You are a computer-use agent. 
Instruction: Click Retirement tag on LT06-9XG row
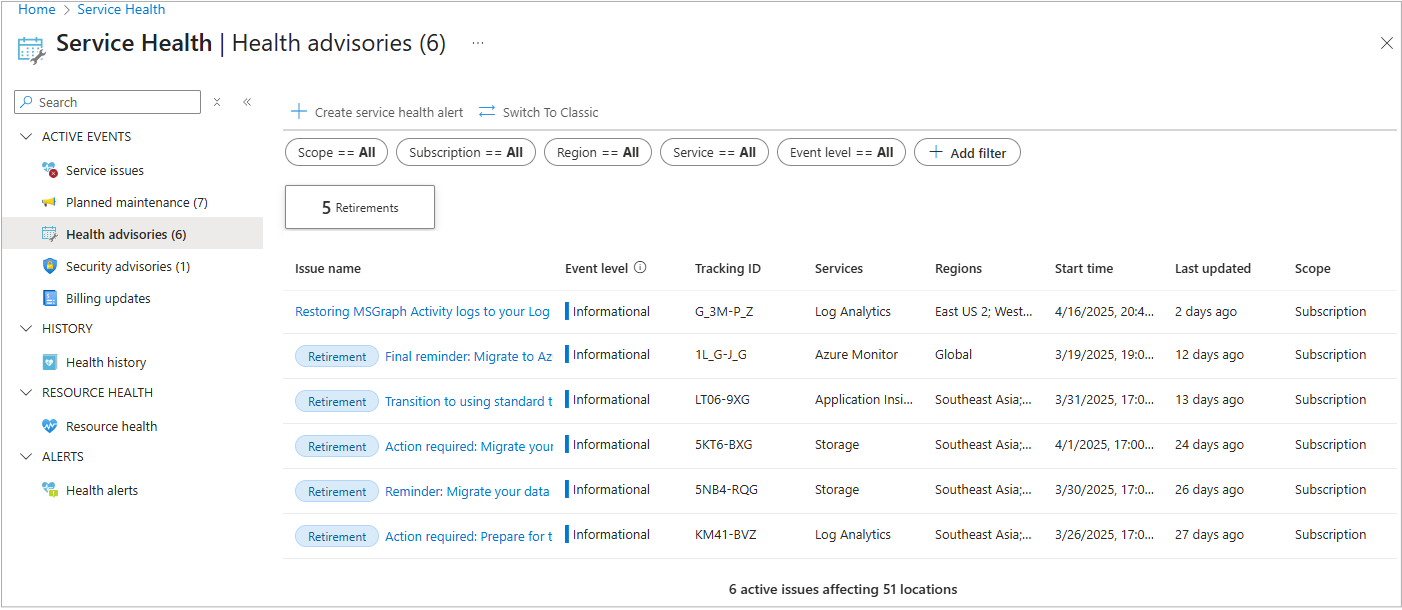(337, 401)
